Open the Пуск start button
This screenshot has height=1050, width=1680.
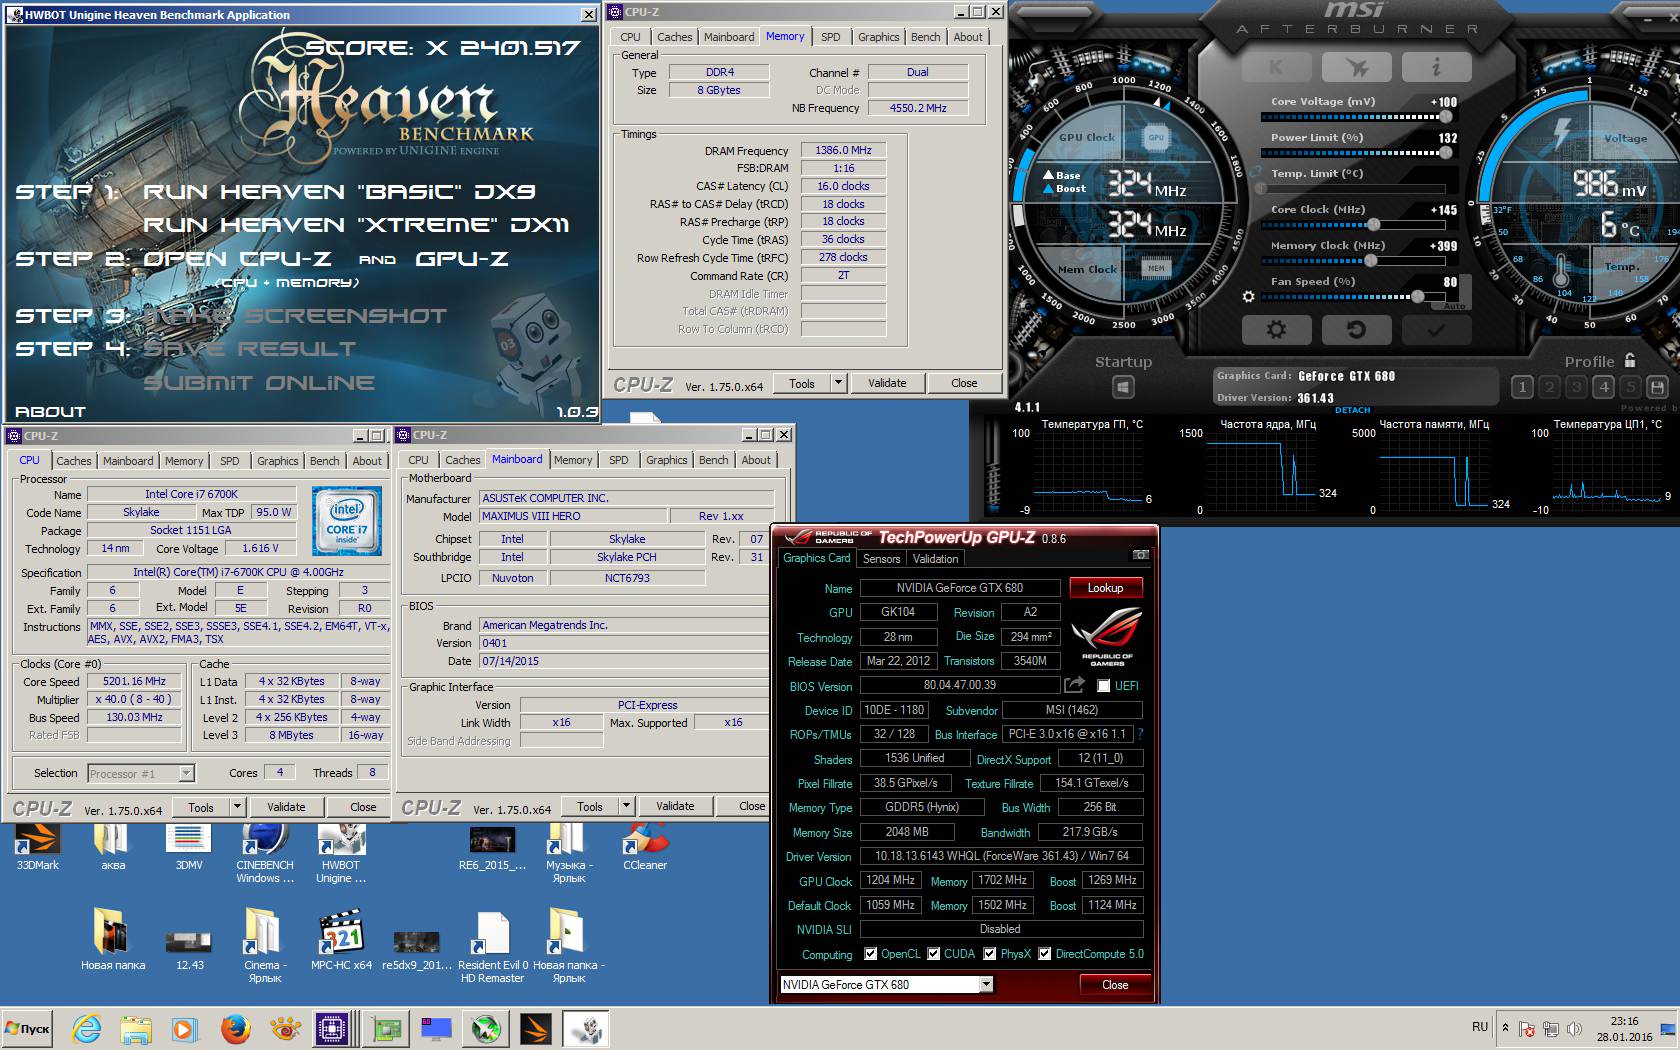[x=27, y=1028]
